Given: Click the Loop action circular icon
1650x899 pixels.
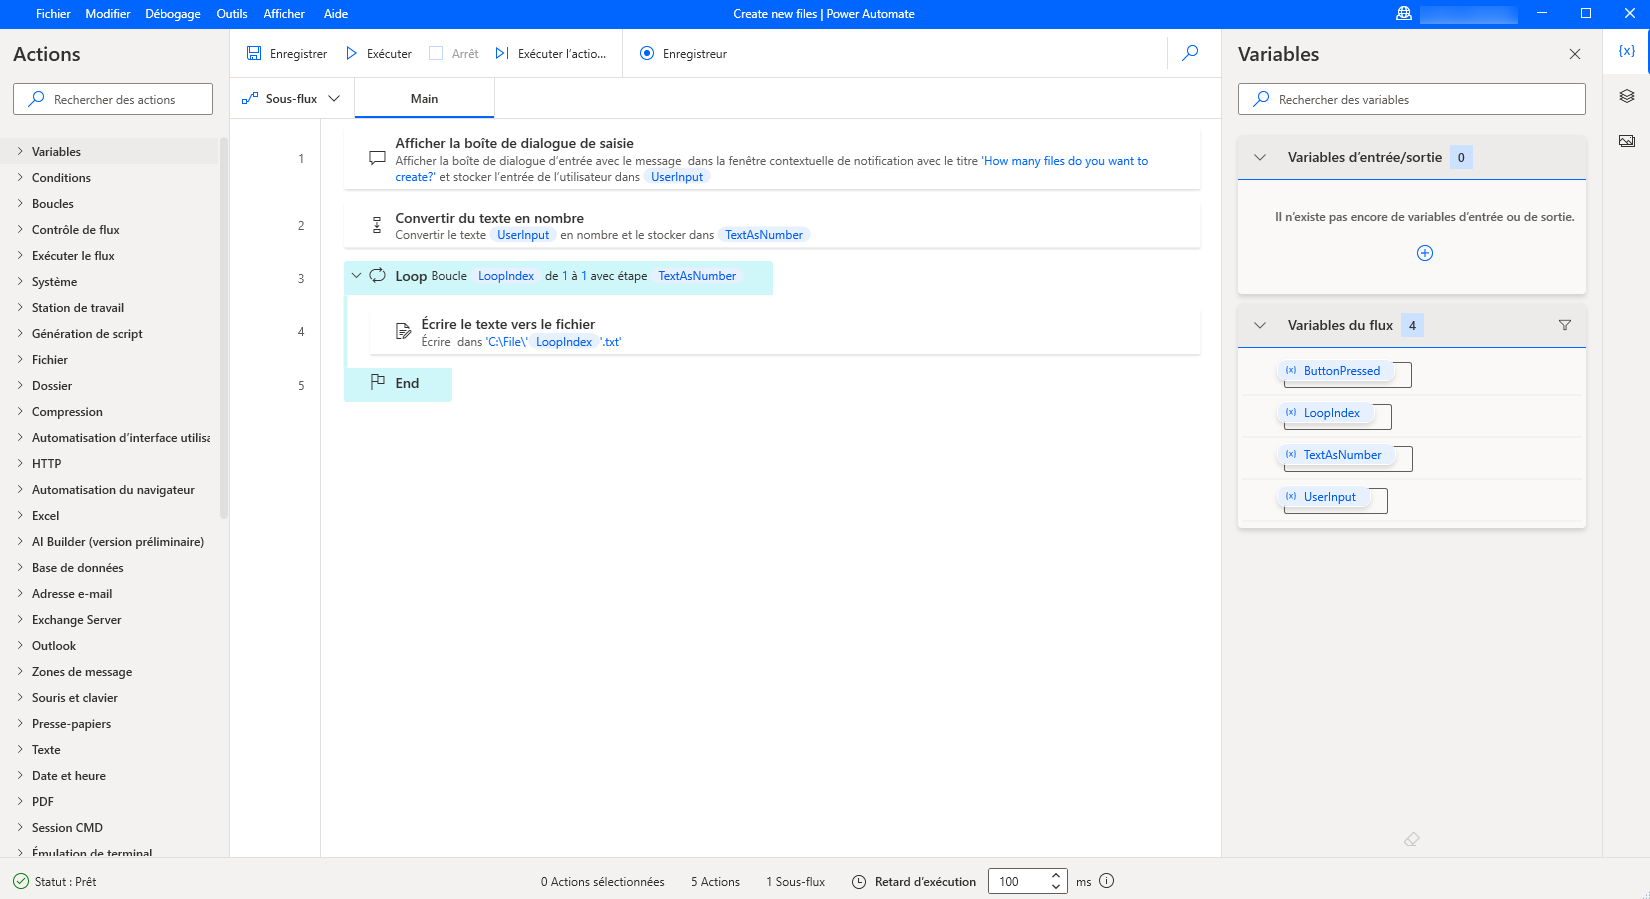Looking at the screenshot, I should (378, 275).
